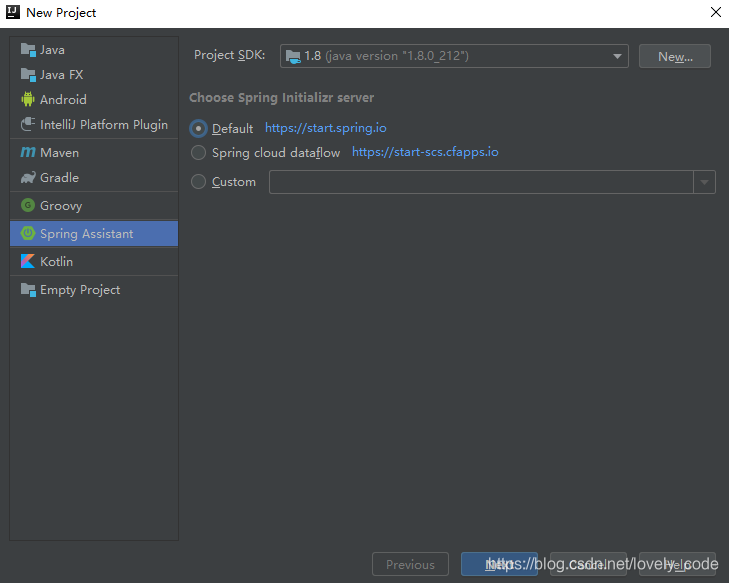Click the Empty Project folder icon

tap(28, 290)
